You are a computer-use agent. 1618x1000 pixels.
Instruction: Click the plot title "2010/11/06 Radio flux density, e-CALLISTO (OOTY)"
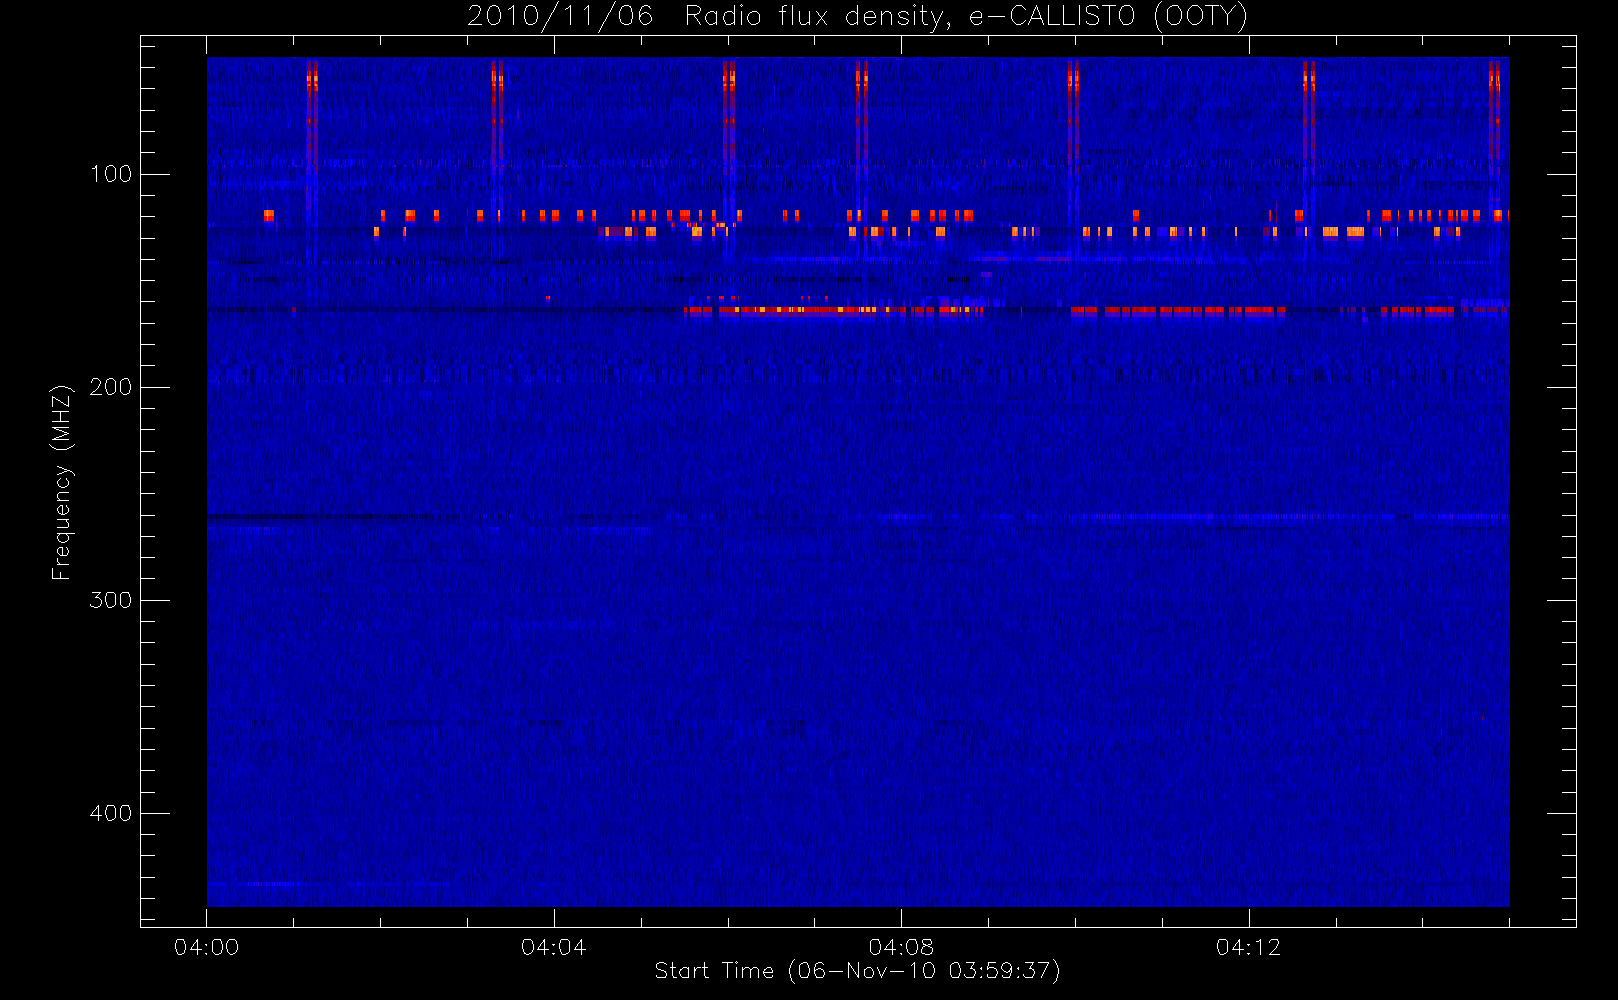pyautogui.click(x=858, y=17)
